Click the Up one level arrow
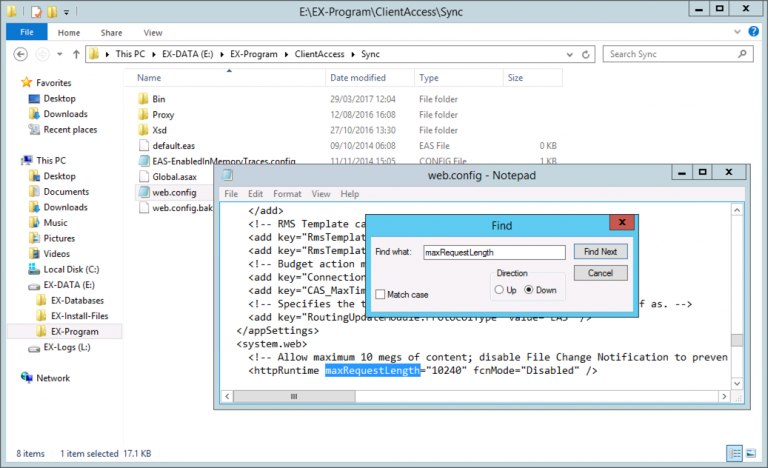 74,54
